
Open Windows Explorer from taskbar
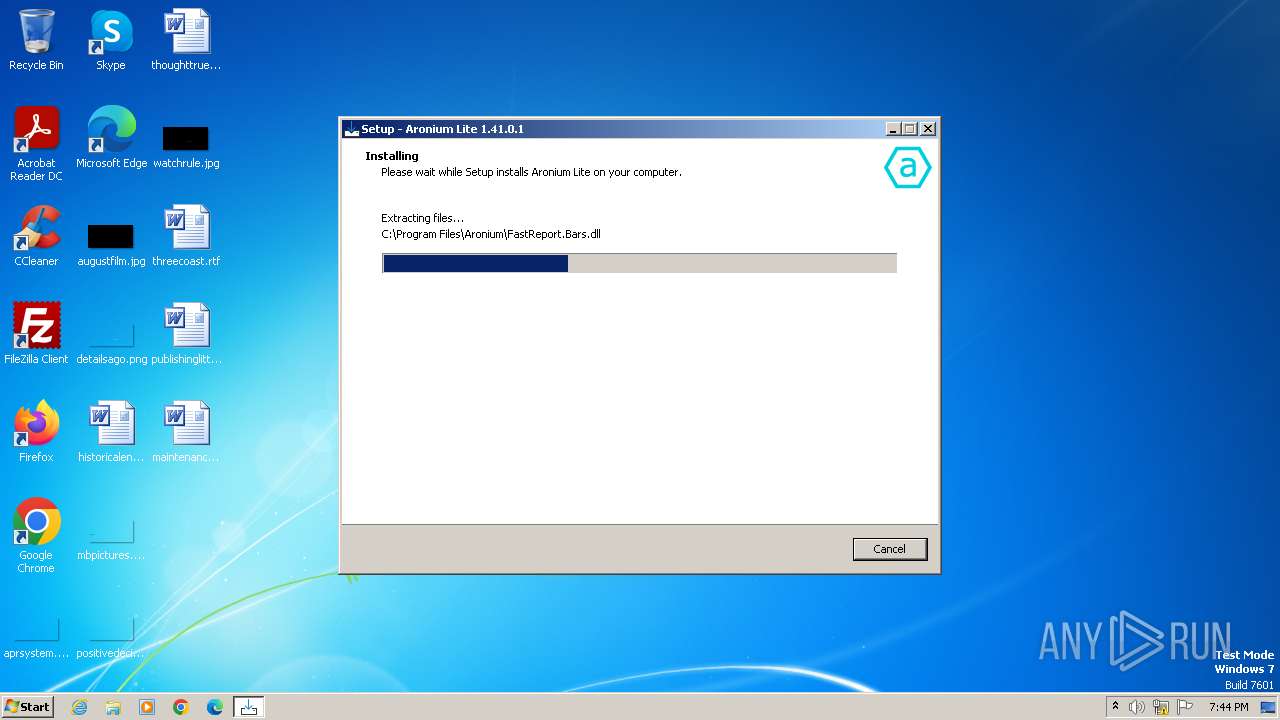tap(113, 707)
